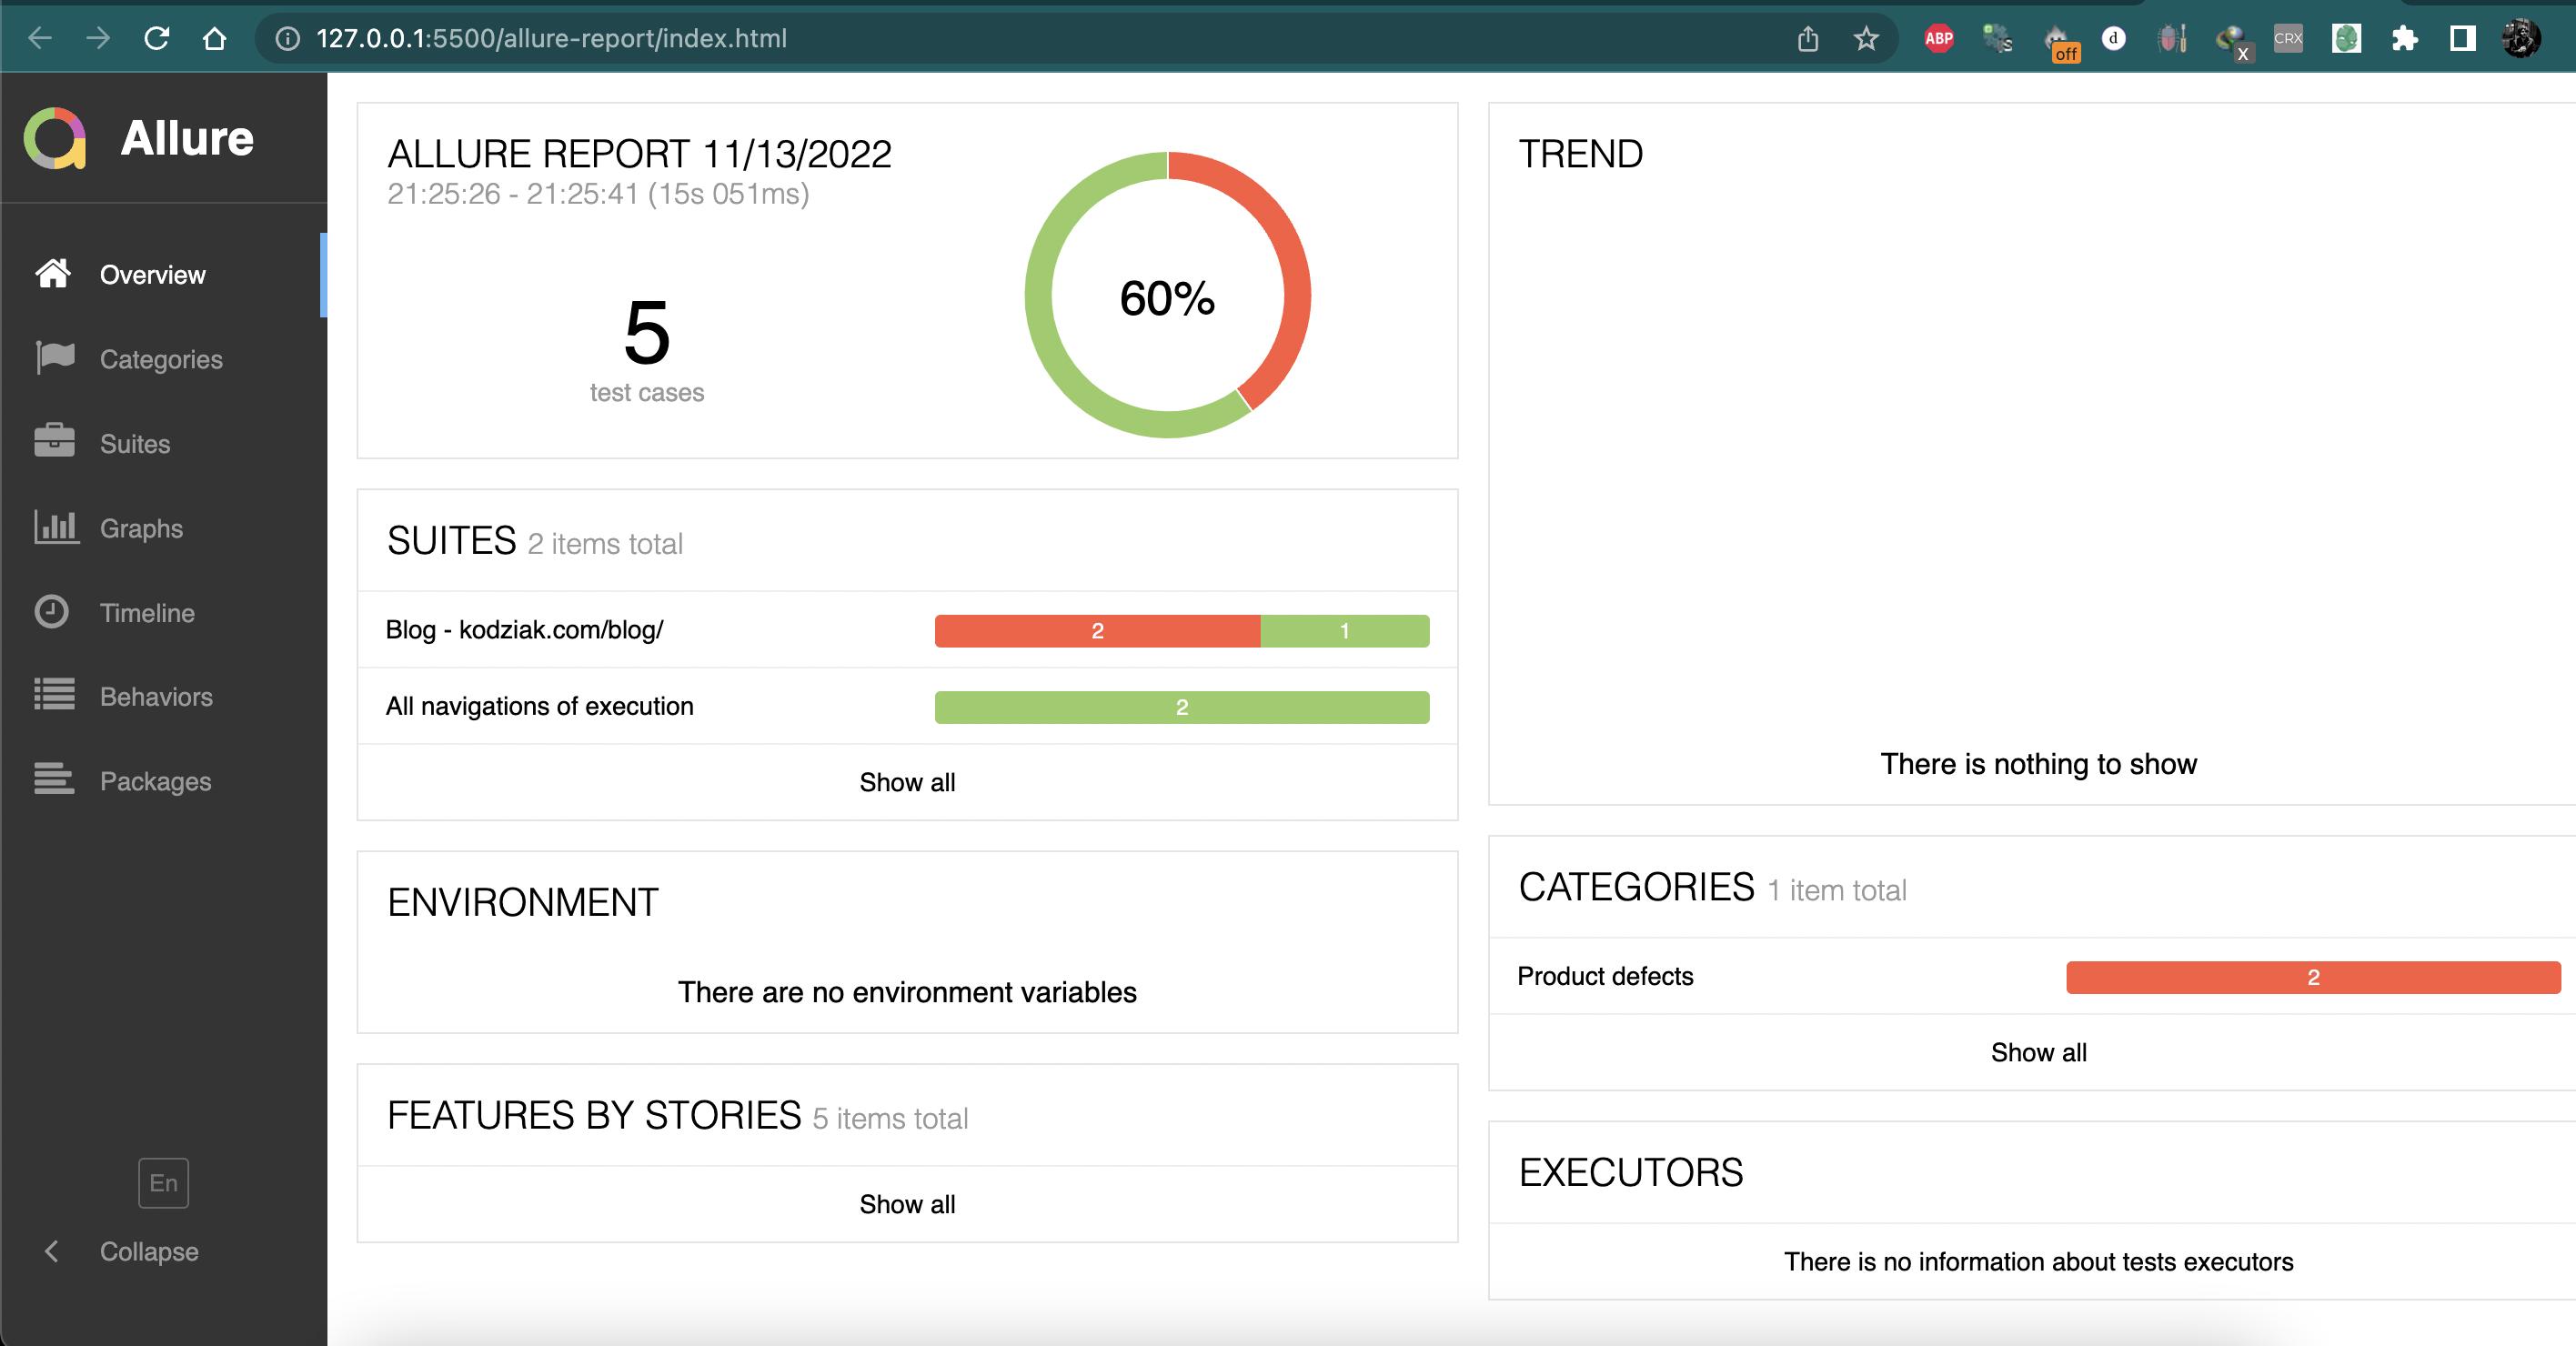Show all suites
The image size is (2576, 1346).
point(907,782)
